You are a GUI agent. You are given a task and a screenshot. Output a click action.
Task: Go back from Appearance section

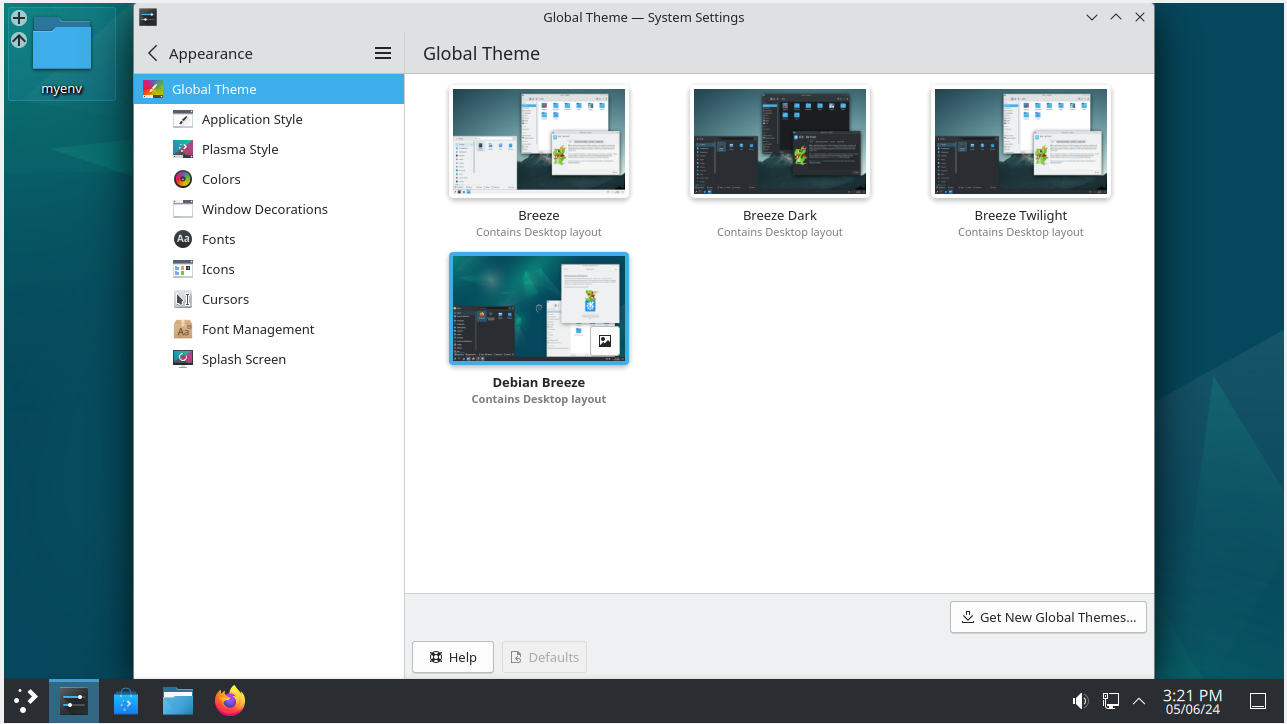[153, 53]
